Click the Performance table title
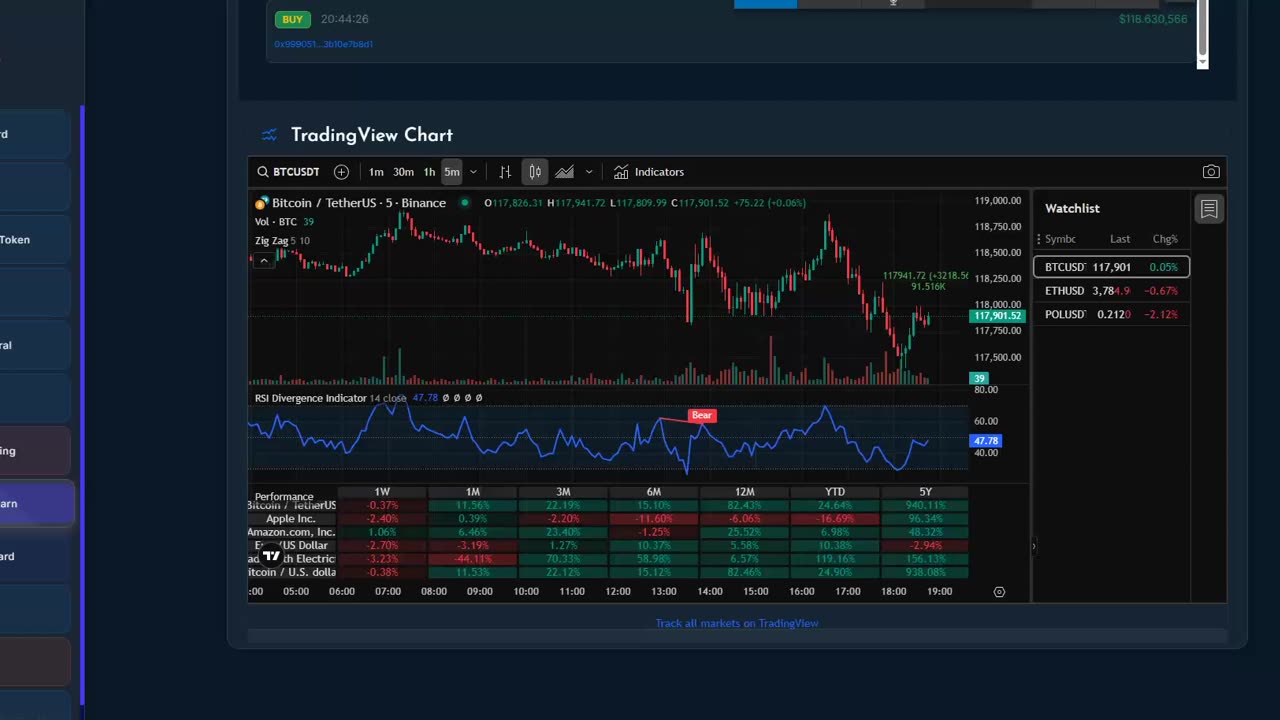 click(x=284, y=497)
